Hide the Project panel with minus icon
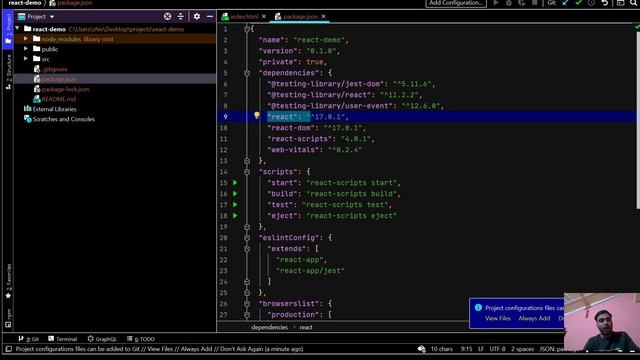This screenshot has width=640, height=360. click(x=210, y=16)
